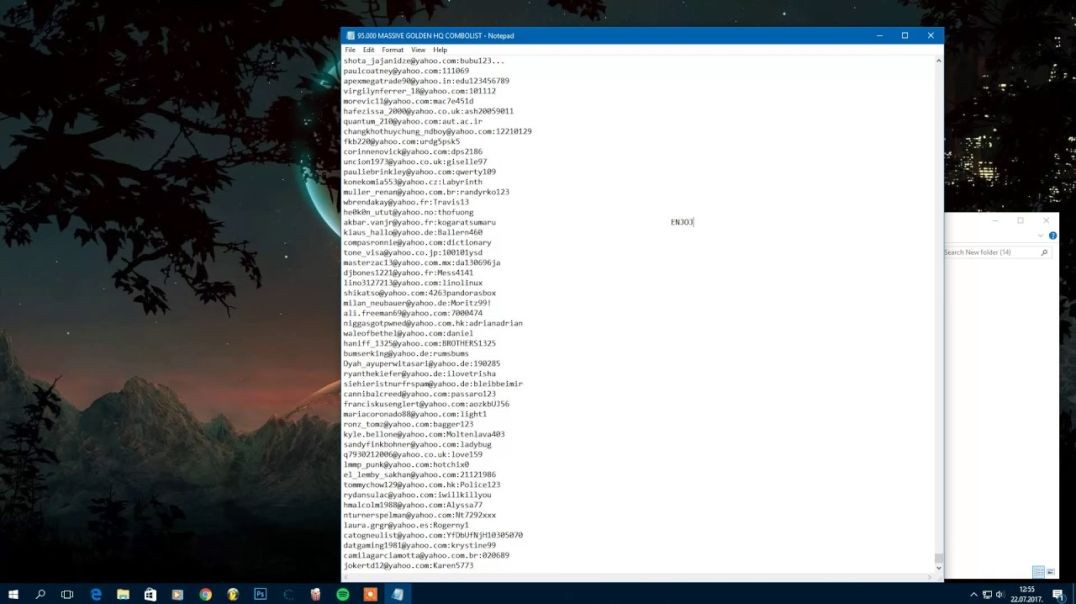Click the Notepad vertical scrollbar thumb
The height and width of the screenshot is (604, 1076).
coord(939,558)
